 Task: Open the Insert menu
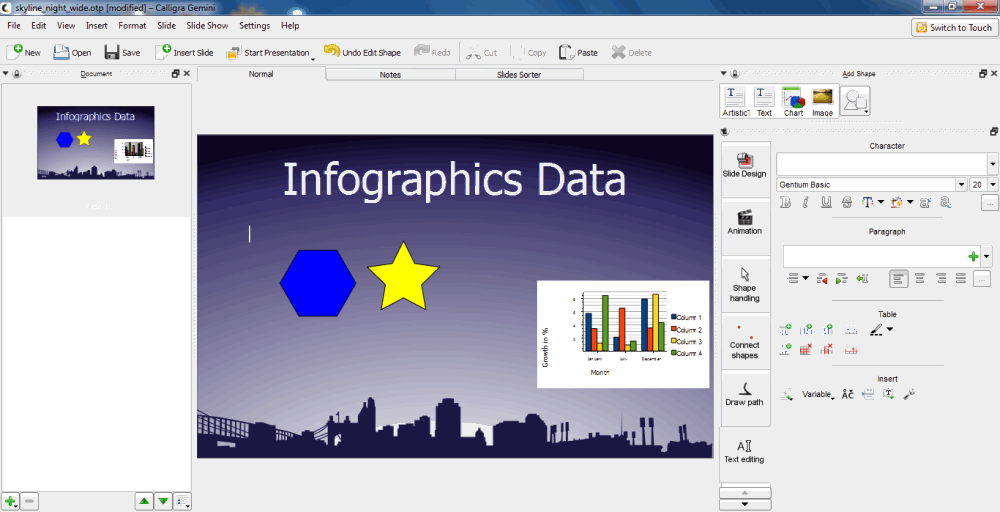pyautogui.click(x=97, y=26)
